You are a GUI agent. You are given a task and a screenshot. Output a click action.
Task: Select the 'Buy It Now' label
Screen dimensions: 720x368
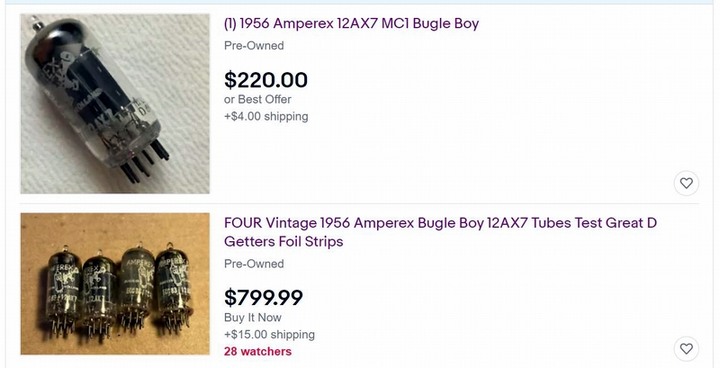coord(253,317)
